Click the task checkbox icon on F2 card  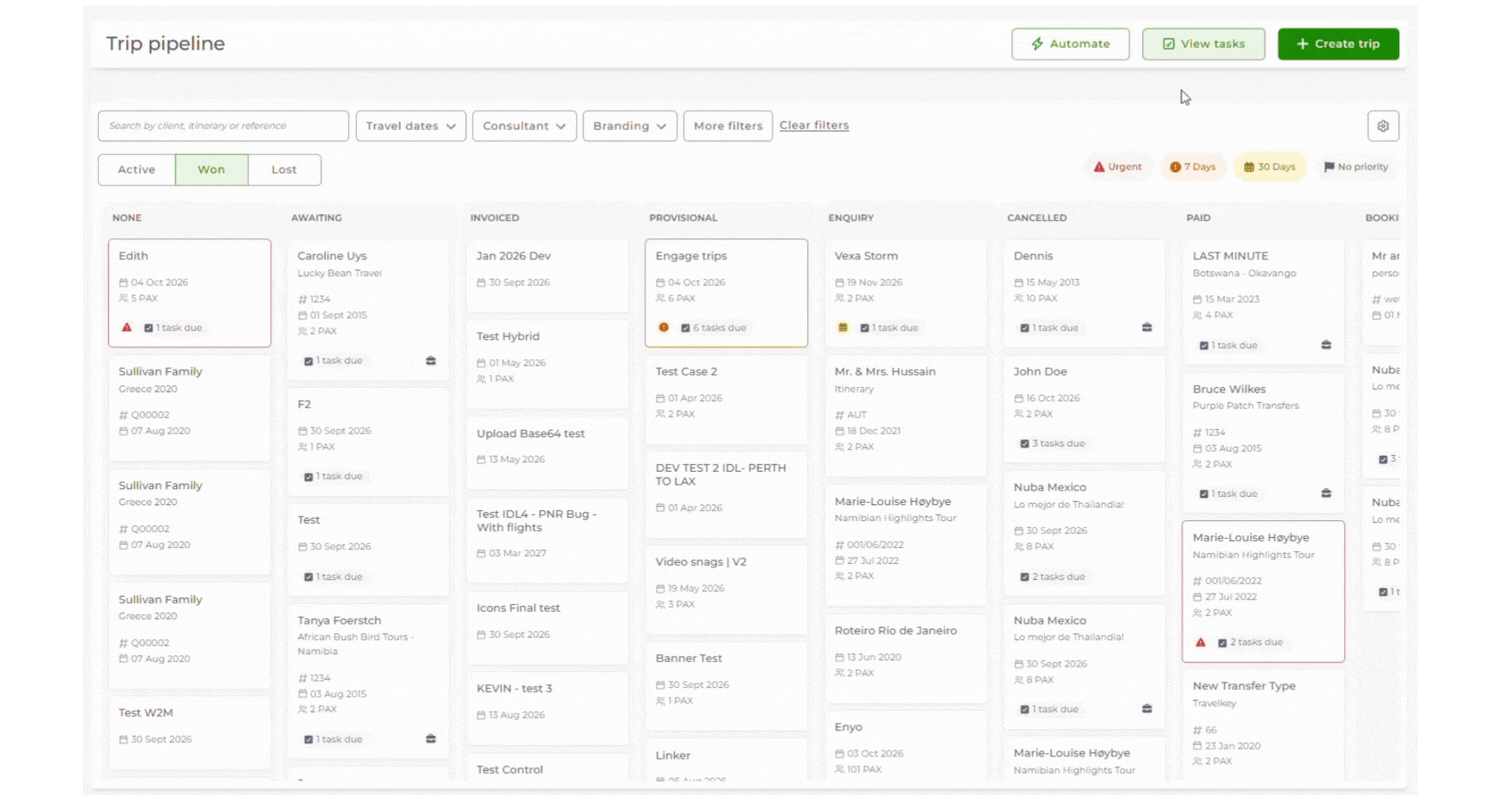click(x=309, y=476)
